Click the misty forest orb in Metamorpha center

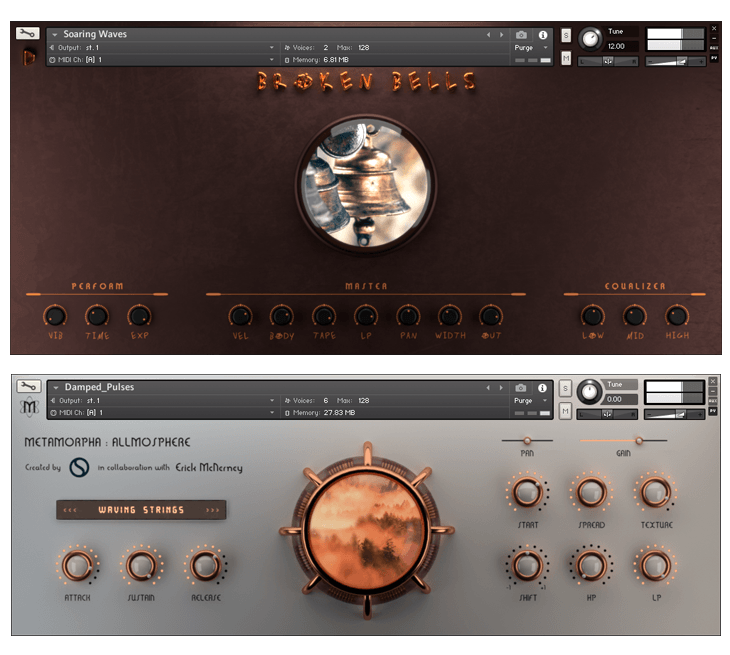368,532
